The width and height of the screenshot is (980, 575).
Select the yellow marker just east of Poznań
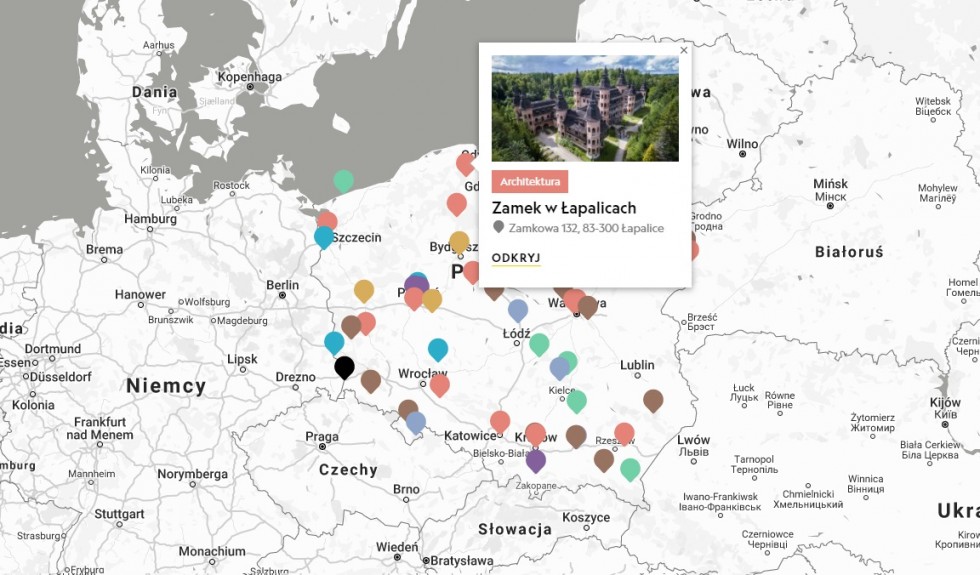tap(432, 300)
